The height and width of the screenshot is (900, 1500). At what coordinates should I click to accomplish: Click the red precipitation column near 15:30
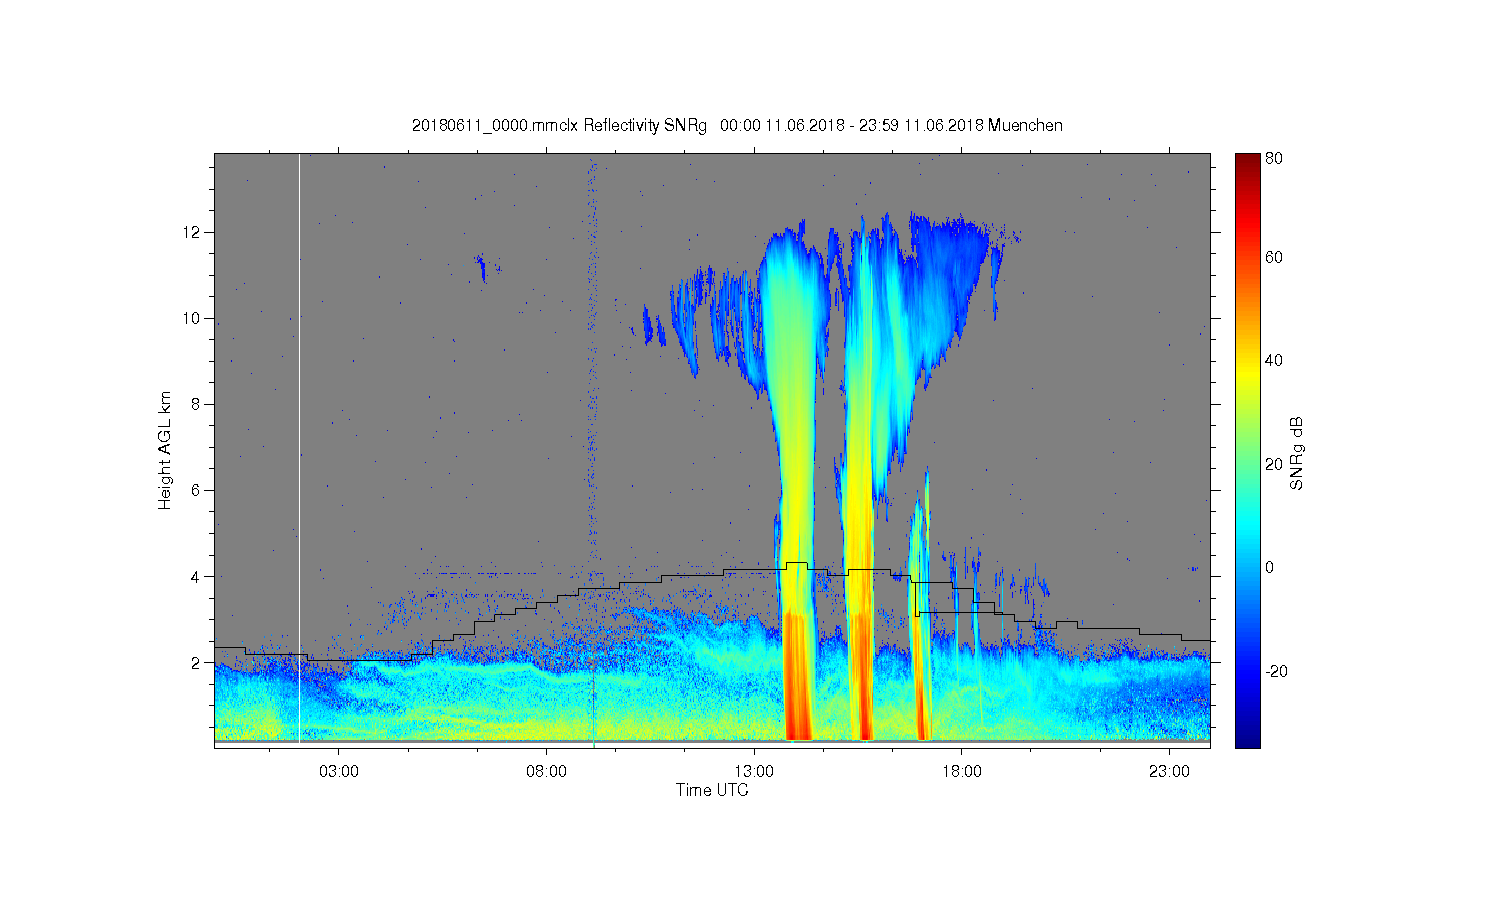click(x=860, y=677)
